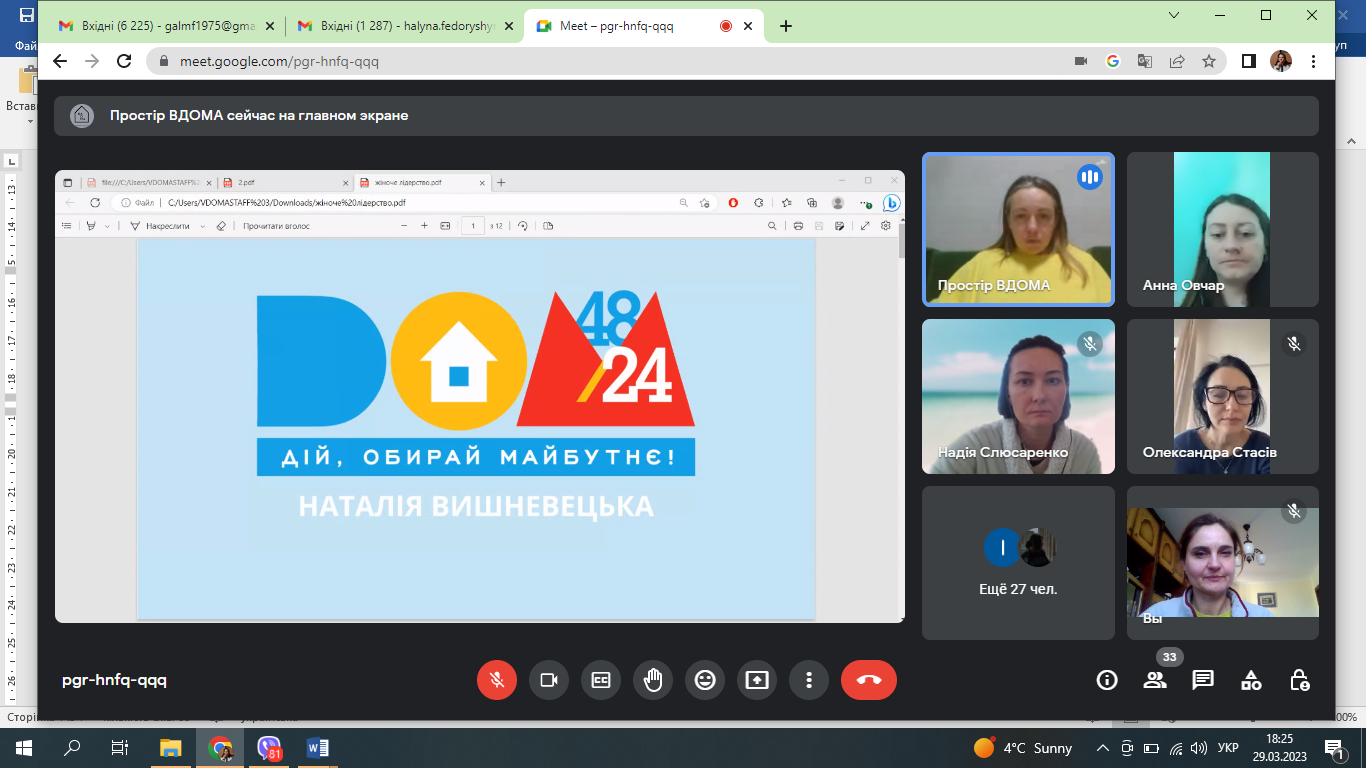Open Viber from the Windows taskbar
This screenshot has height=768, width=1366.
pyautogui.click(x=270, y=748)
